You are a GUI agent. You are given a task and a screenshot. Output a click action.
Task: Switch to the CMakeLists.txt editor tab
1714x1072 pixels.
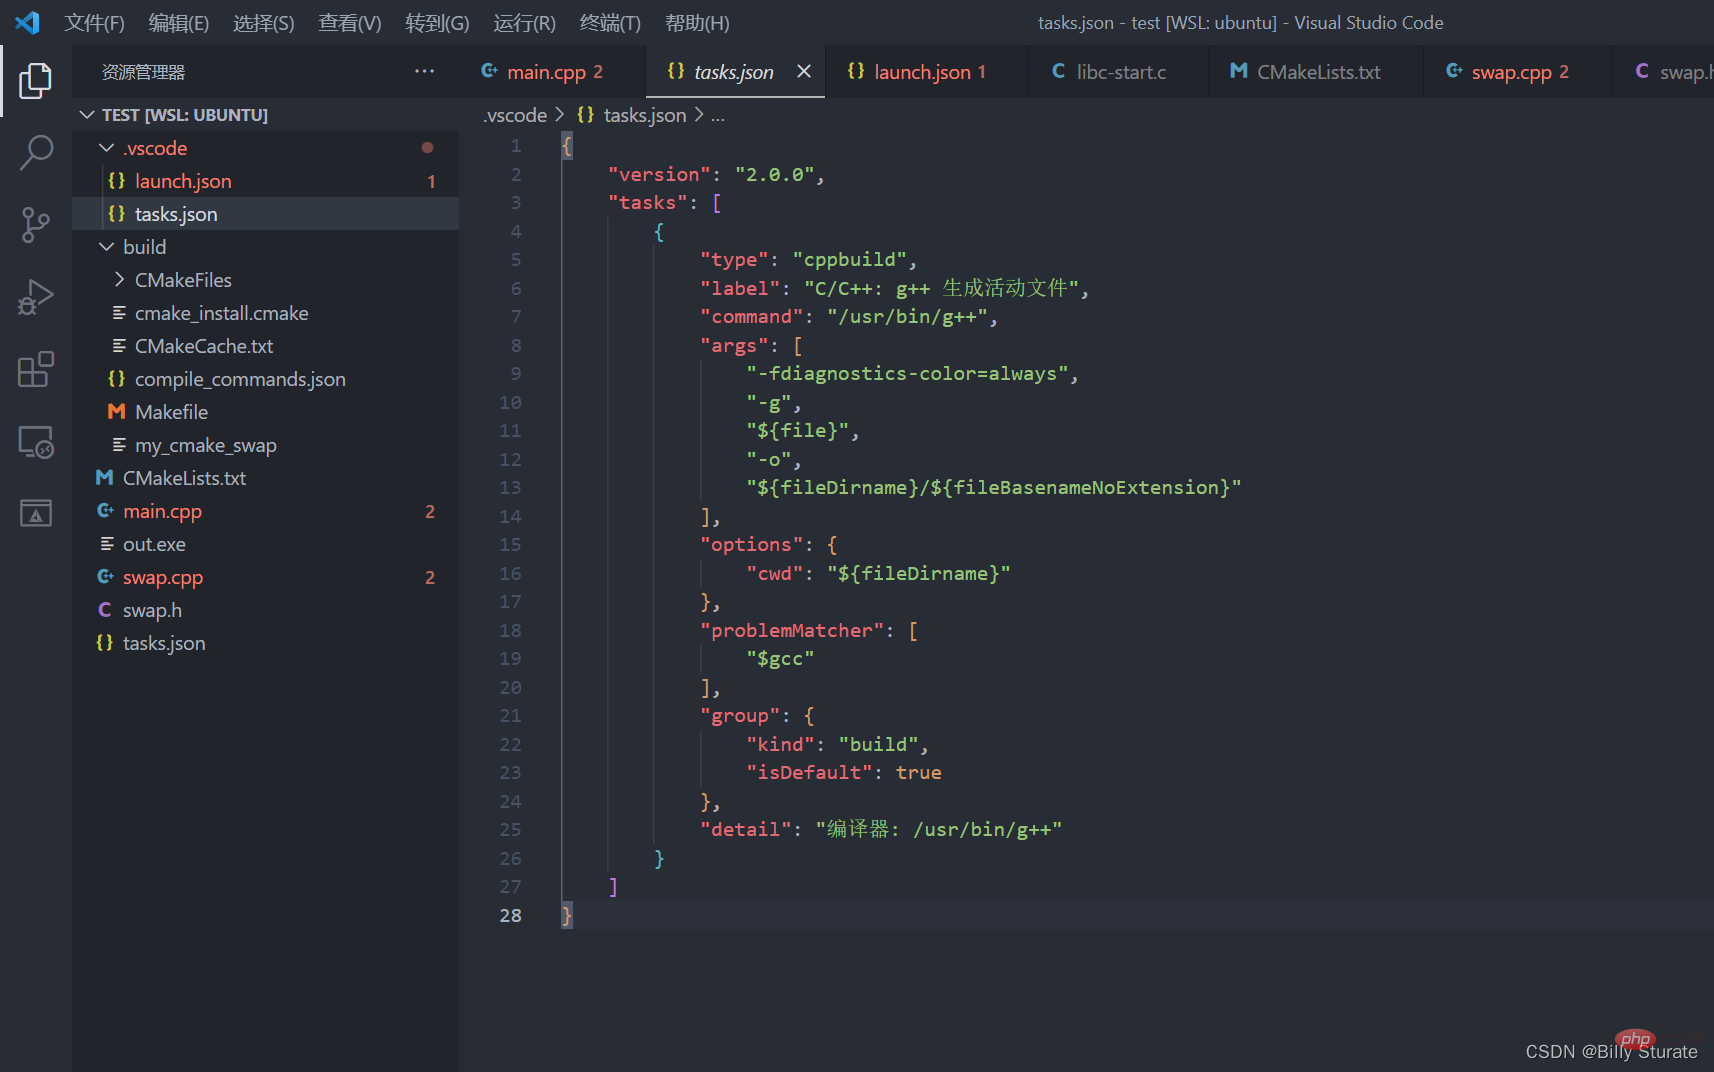point(1317,72)
